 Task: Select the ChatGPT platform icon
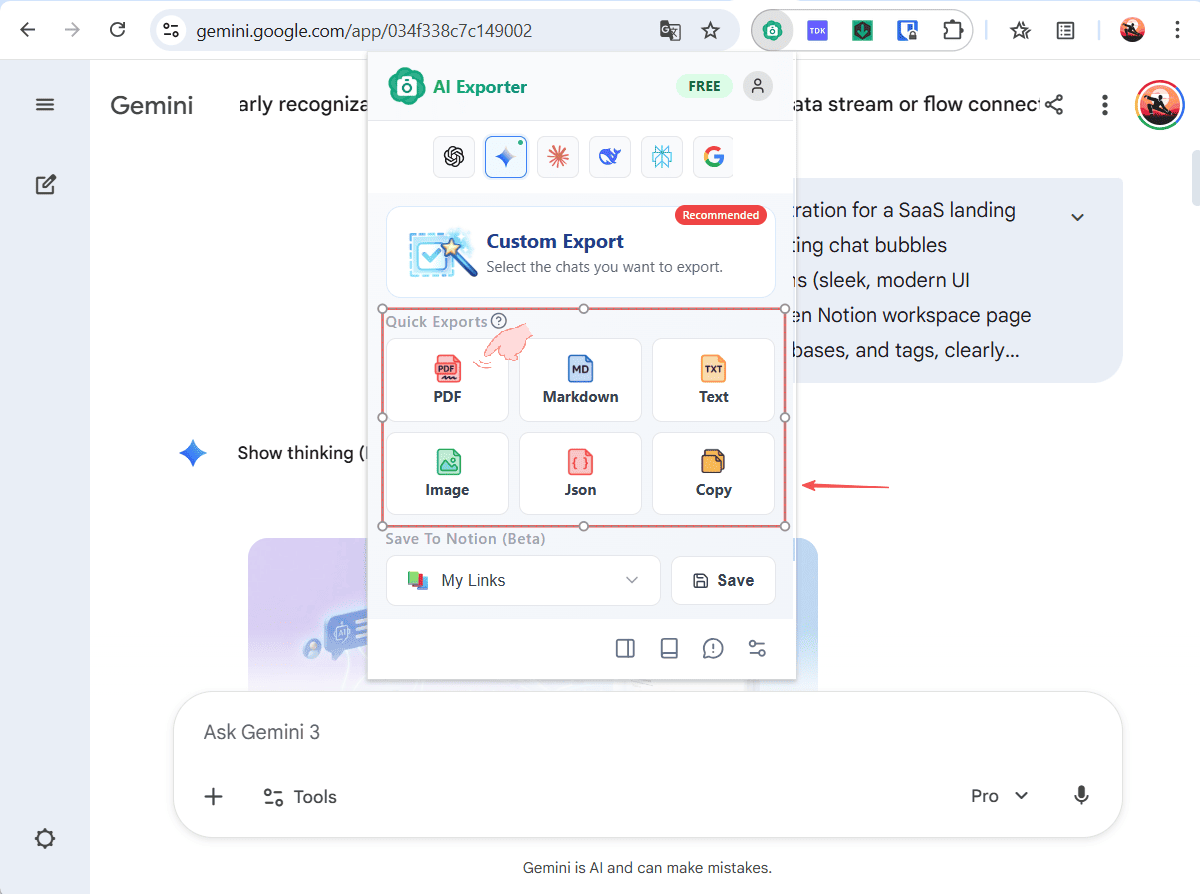[x=454, y=157]
